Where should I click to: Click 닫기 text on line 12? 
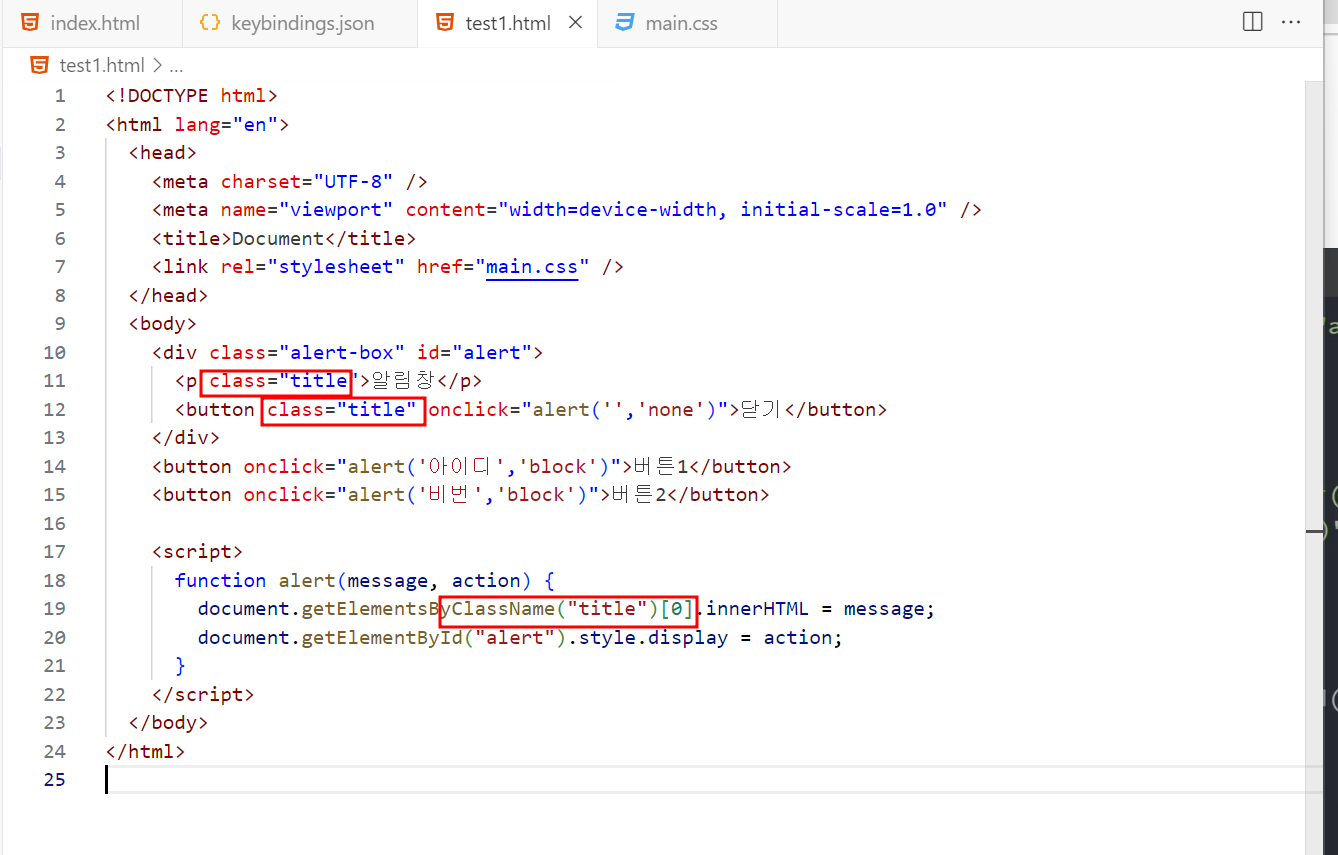(x=762, y=410)
